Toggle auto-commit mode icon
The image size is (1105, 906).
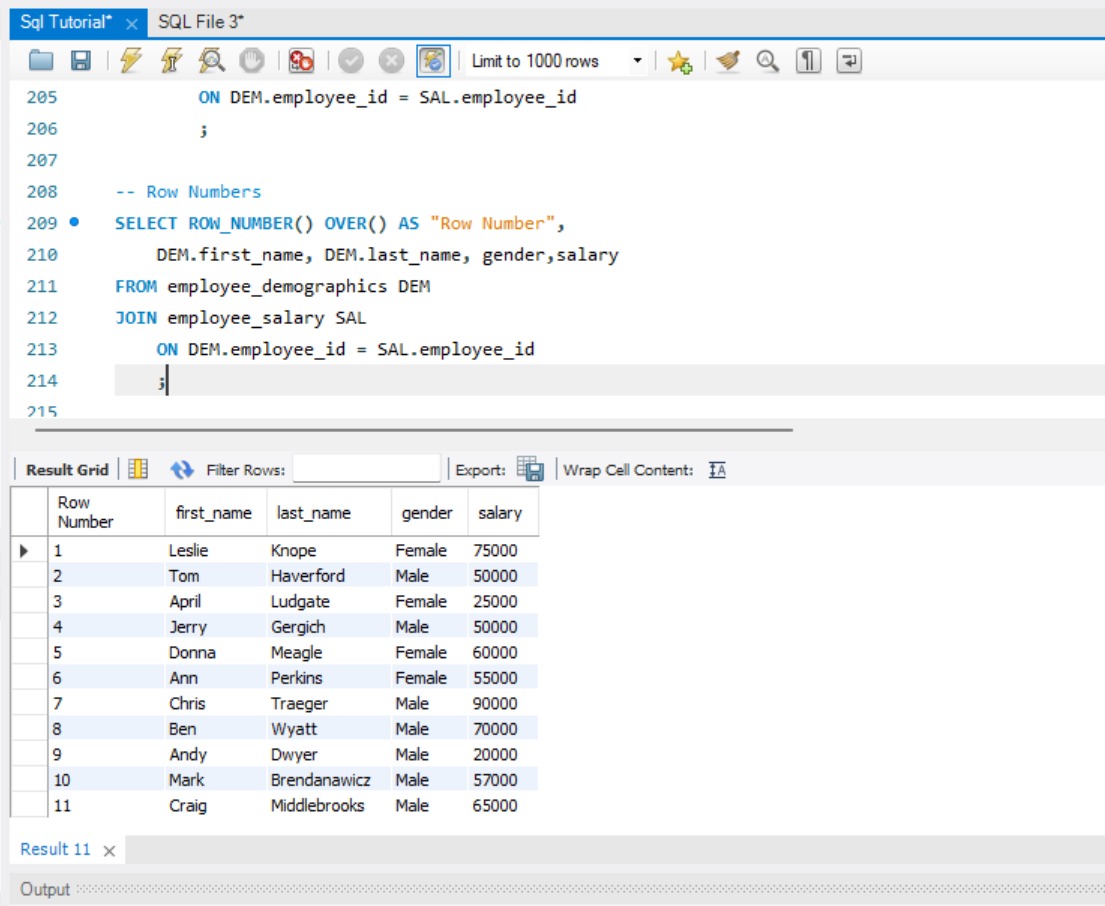pos(433,61)
